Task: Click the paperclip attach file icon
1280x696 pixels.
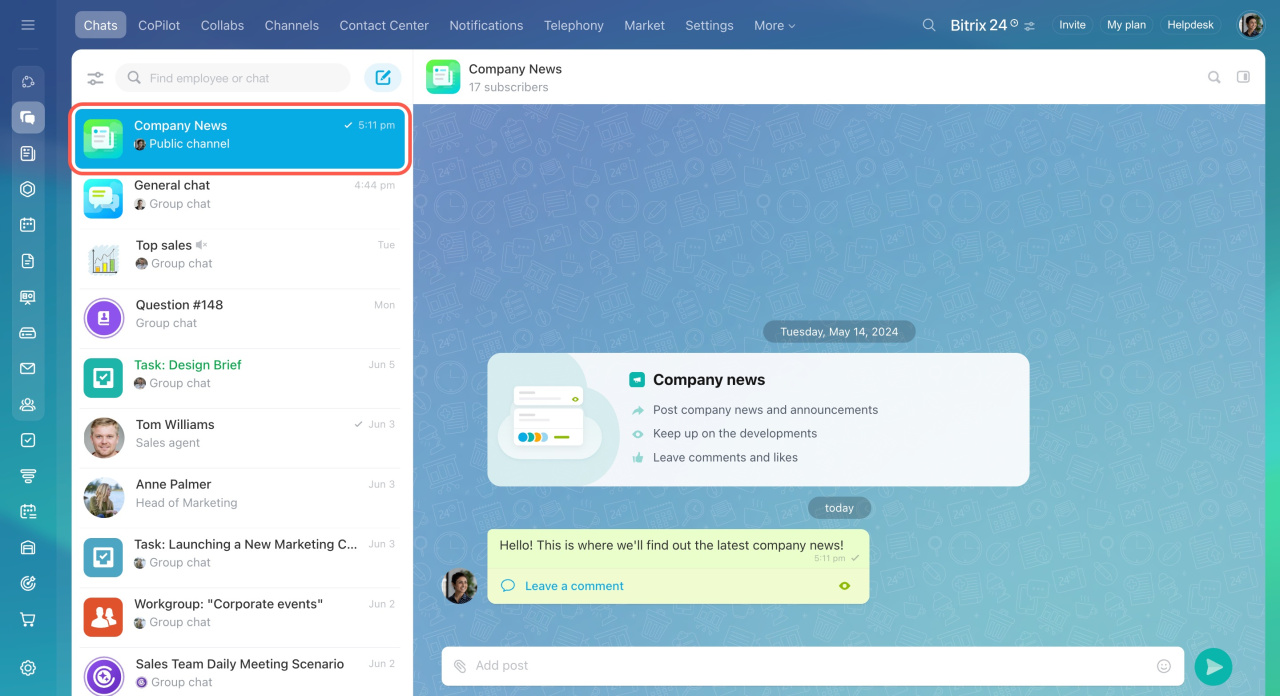Action: [x=460, y=666]
